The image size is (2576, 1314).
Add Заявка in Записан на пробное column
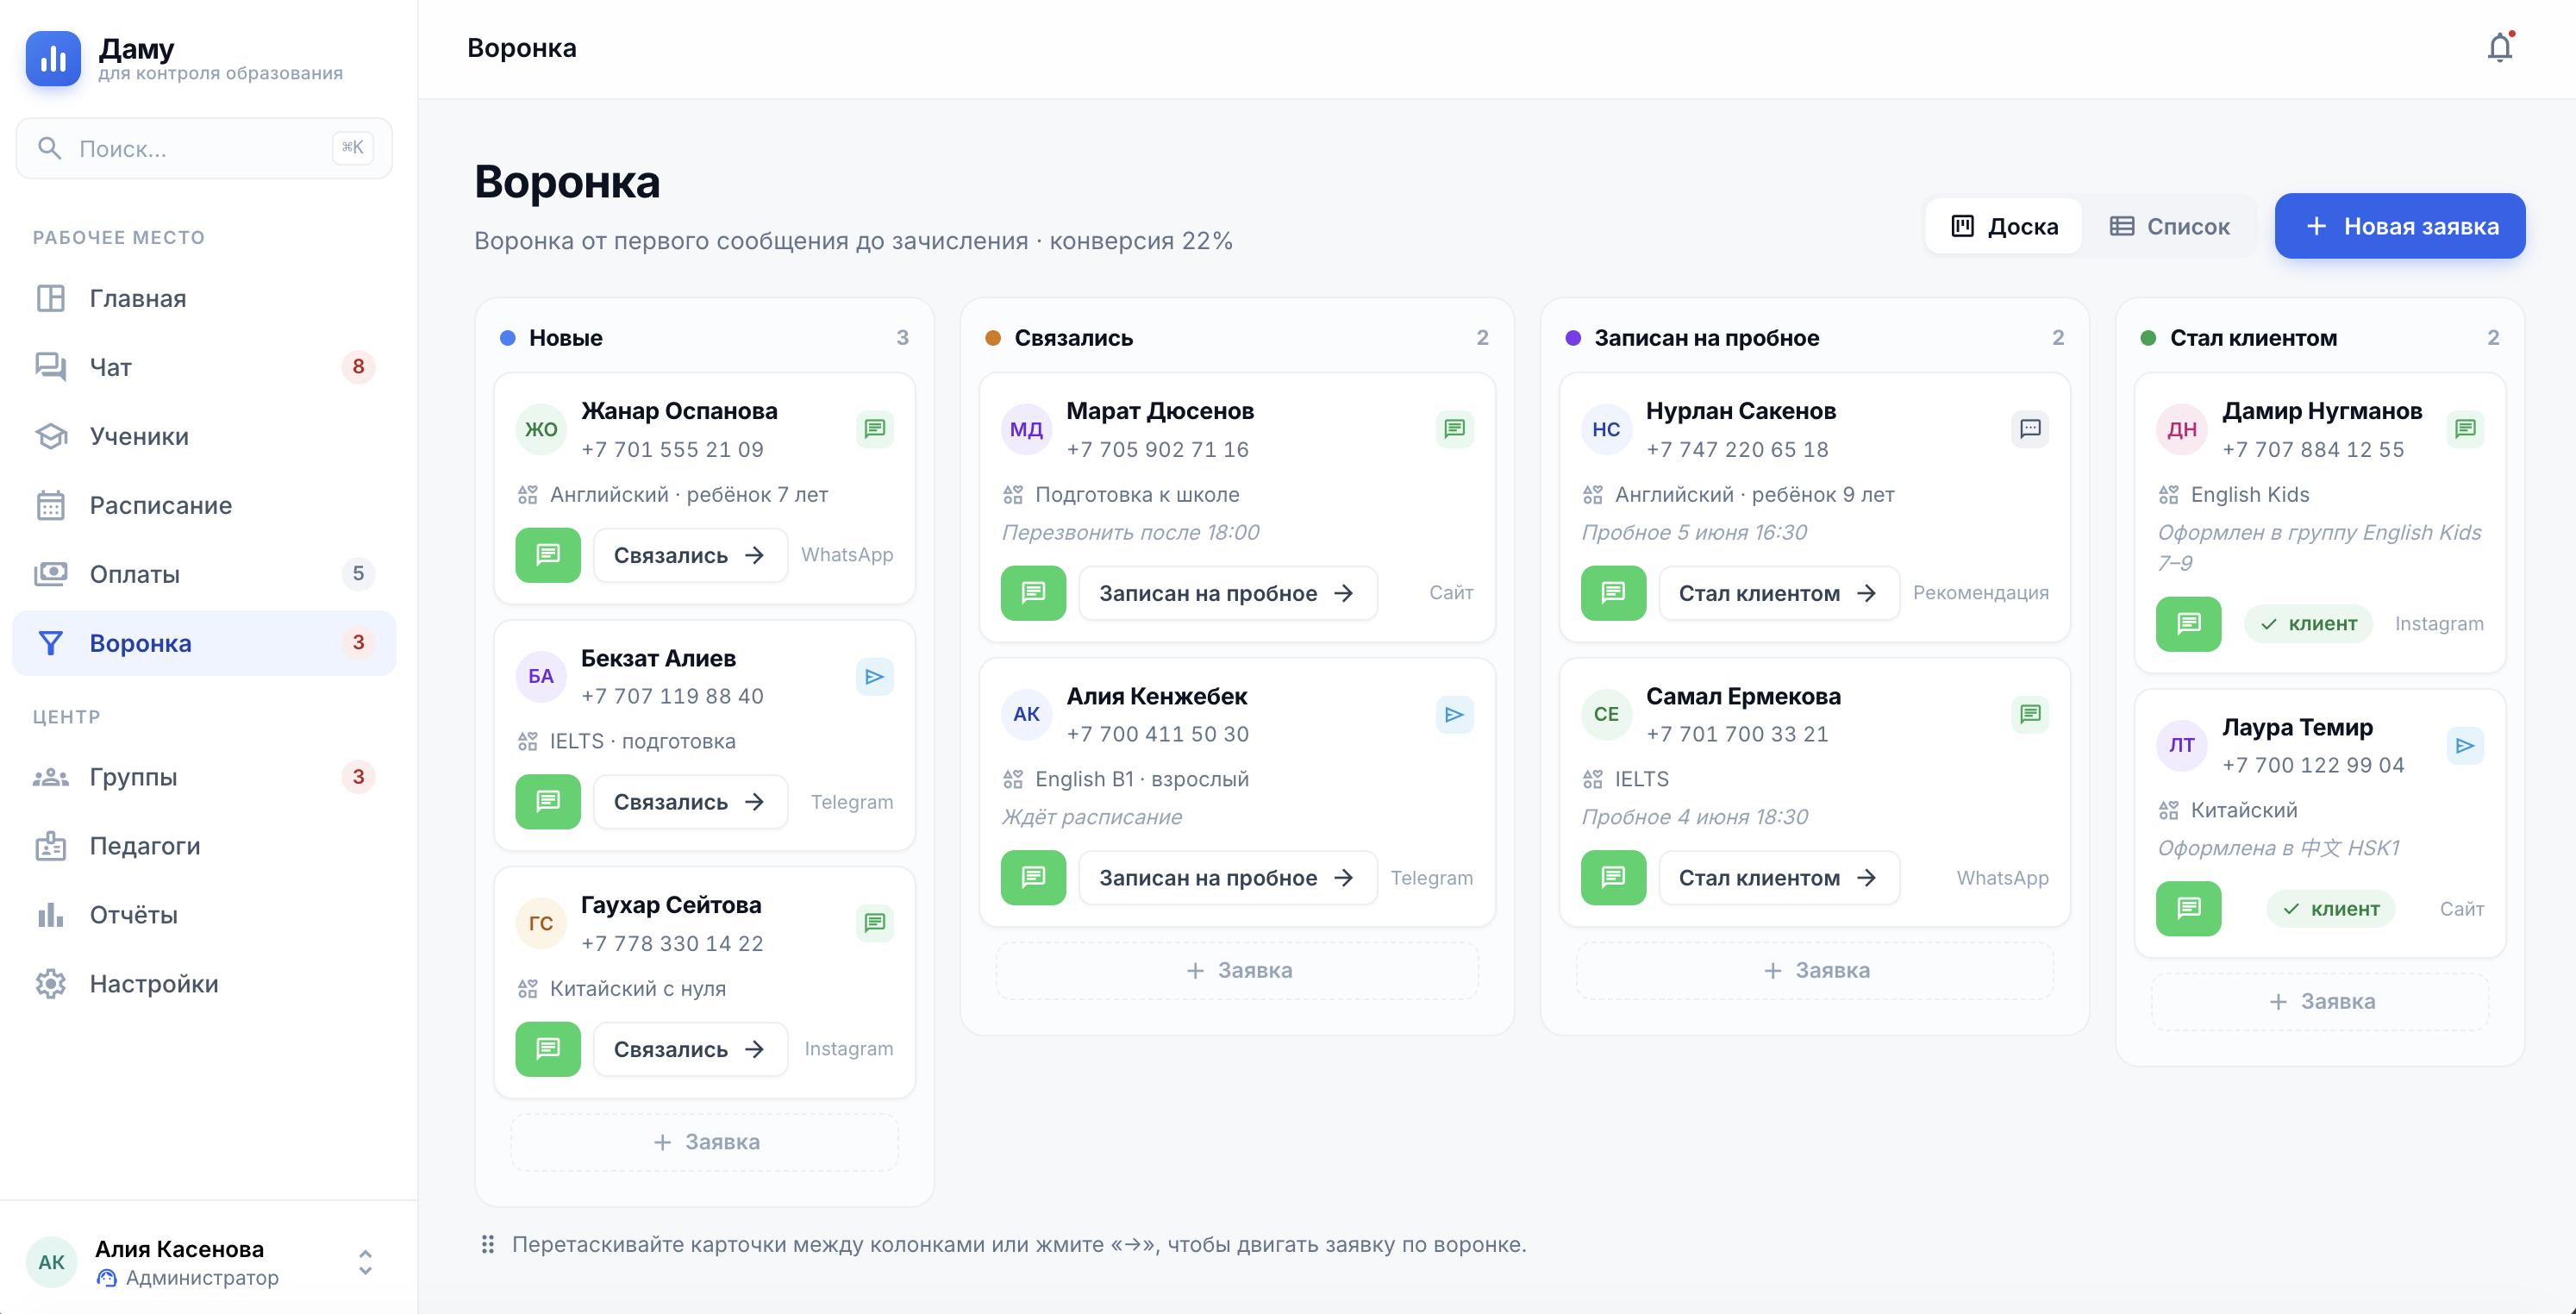(x=1815, y=970)
